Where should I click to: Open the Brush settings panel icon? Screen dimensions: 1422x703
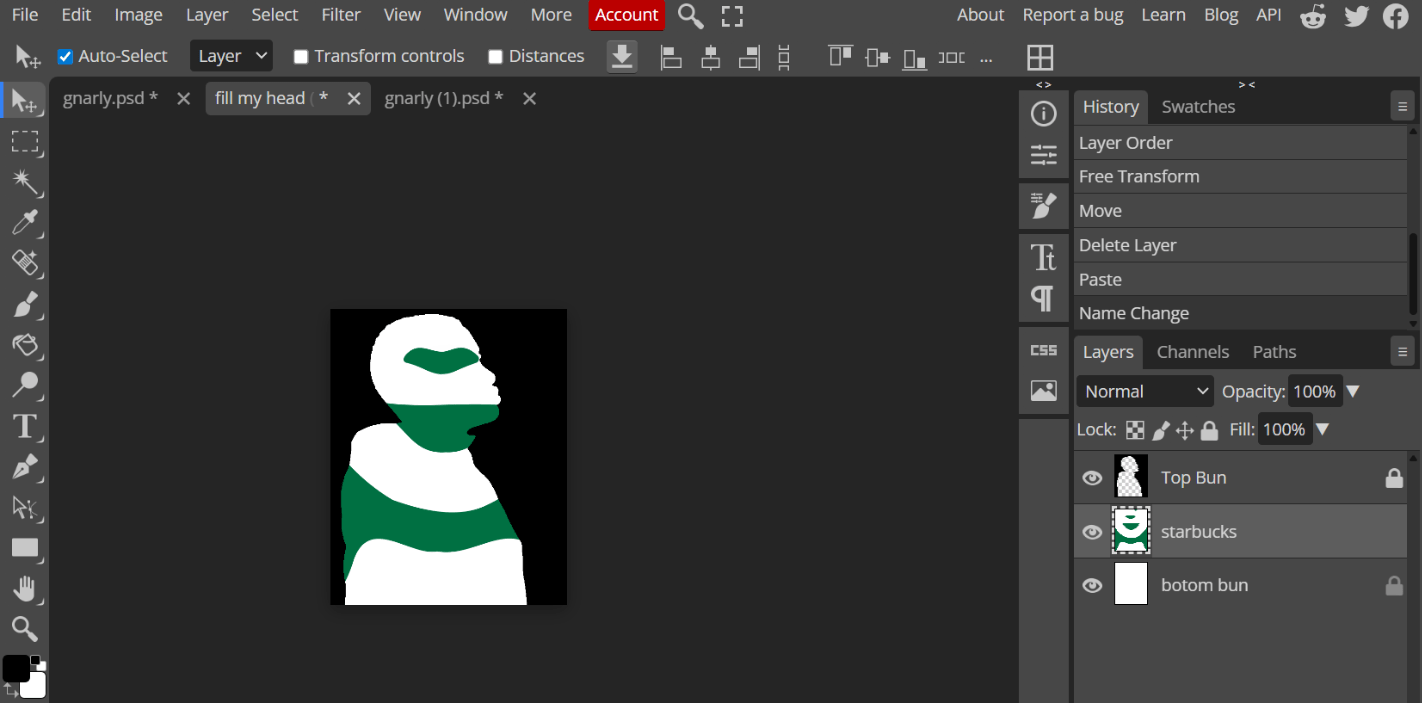click(x=1043, y=206)
